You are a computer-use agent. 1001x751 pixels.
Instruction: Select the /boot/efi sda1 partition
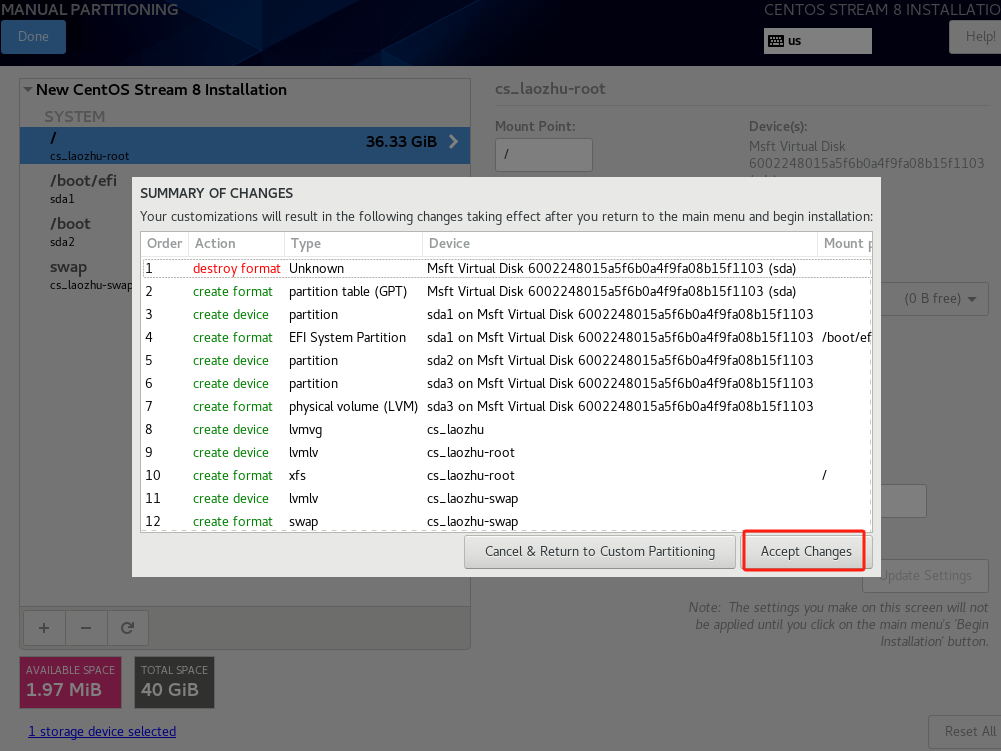[x=83, y=188]
